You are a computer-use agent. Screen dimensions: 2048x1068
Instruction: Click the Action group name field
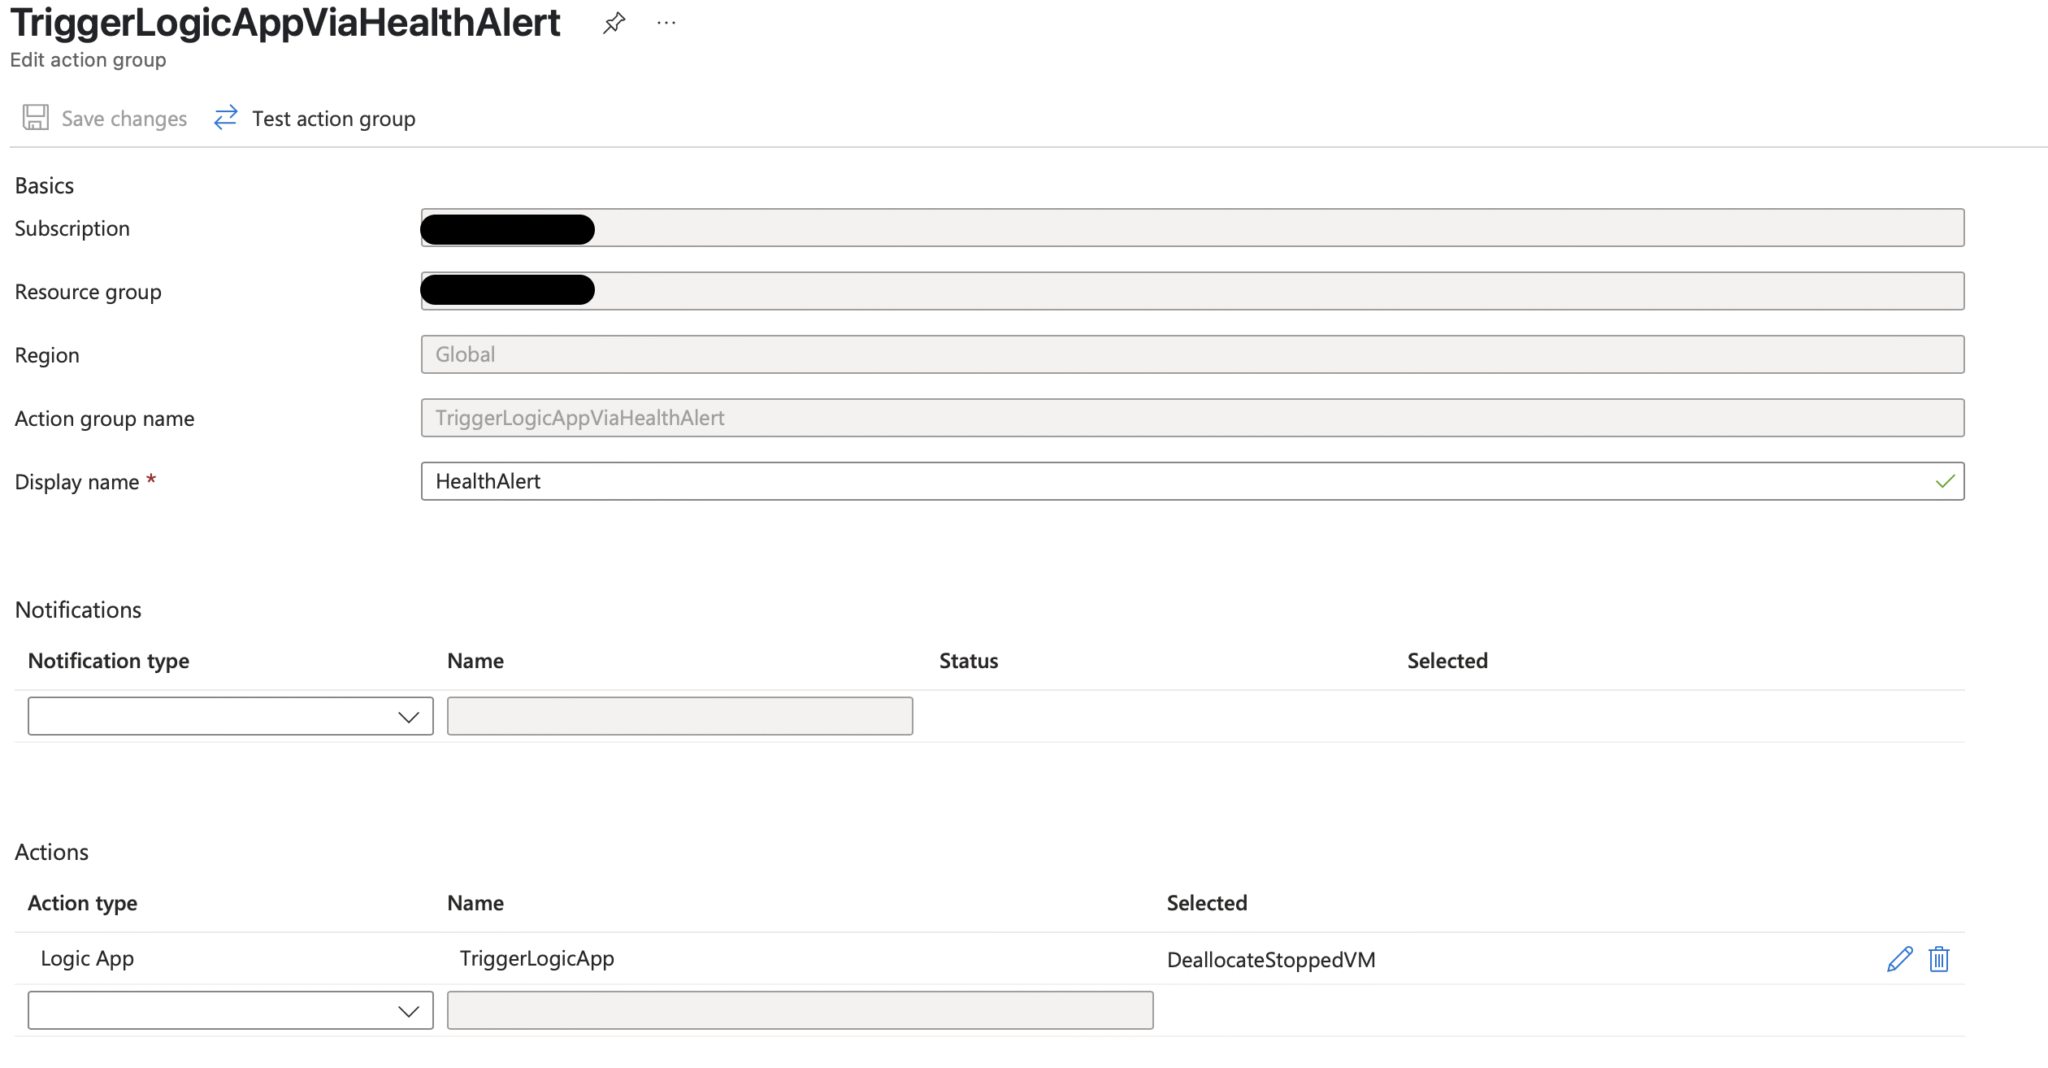pyautogui.click(x=1192, y=418)
